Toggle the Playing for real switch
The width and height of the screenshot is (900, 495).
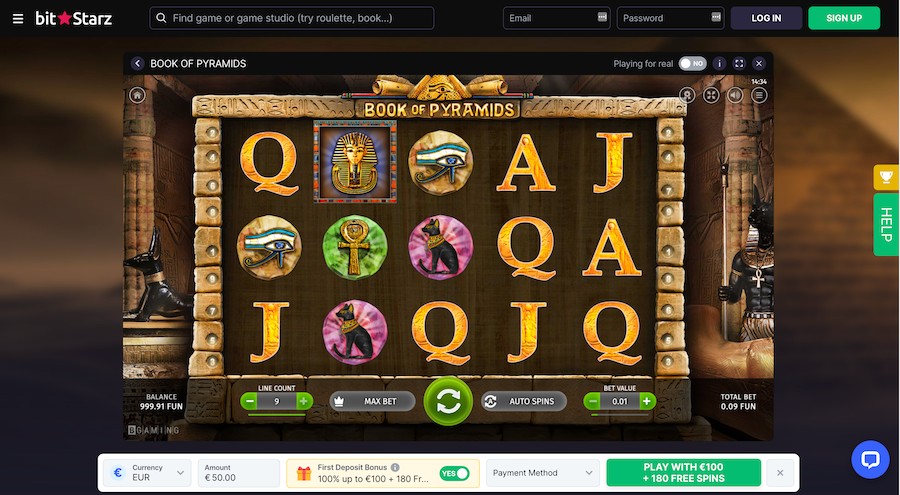(692, 64)
